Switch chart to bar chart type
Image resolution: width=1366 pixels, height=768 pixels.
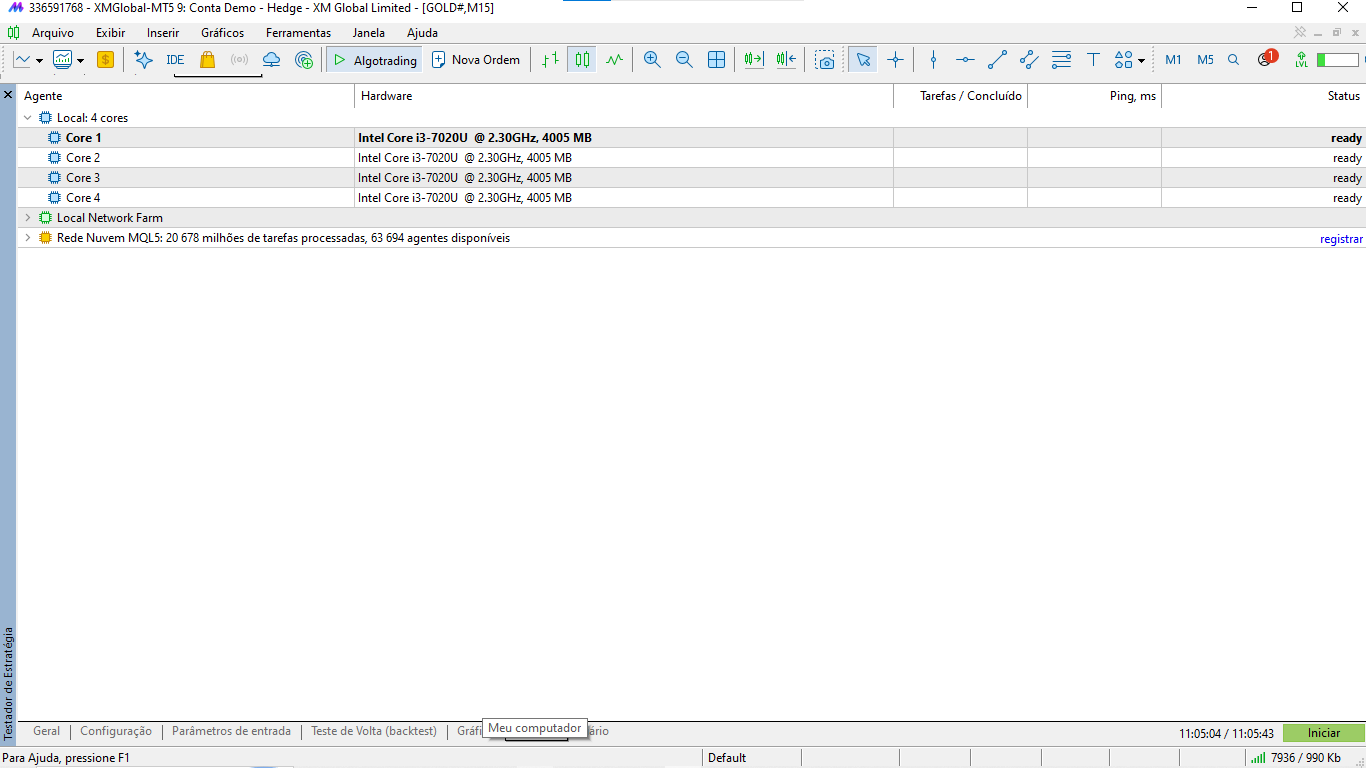[x=550, y=60]
